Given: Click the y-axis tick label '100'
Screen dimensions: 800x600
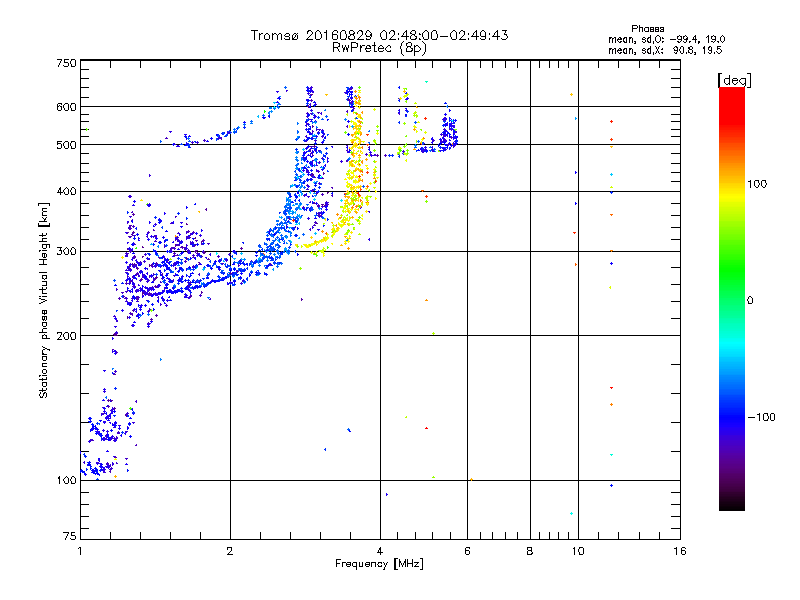Looking at the screenshot, I should (67, 481).
